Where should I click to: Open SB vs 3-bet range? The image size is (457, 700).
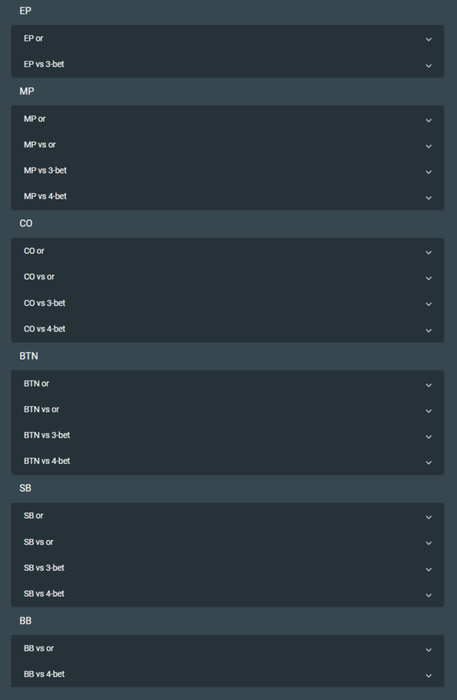(x=227, y=568)
